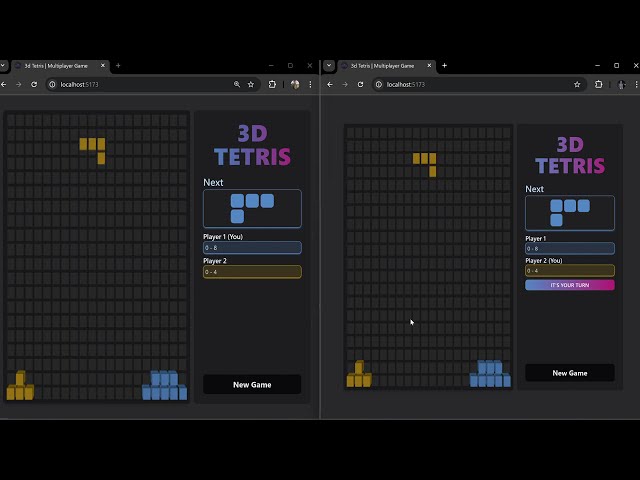Image resolution: width=640 pixels, height=480 pixels.
Task: Click the forward arrow in left browser window
Action: pyautogui.click(x=18, y=84)
